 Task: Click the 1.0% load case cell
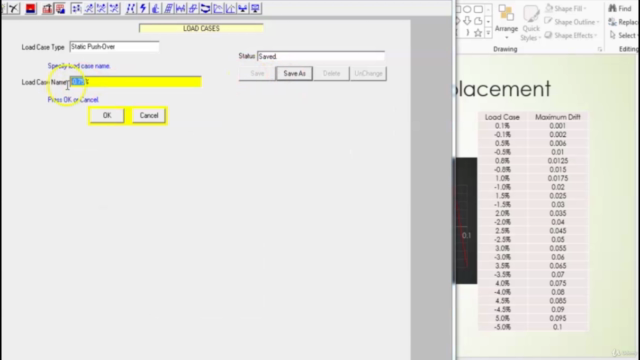502,178
